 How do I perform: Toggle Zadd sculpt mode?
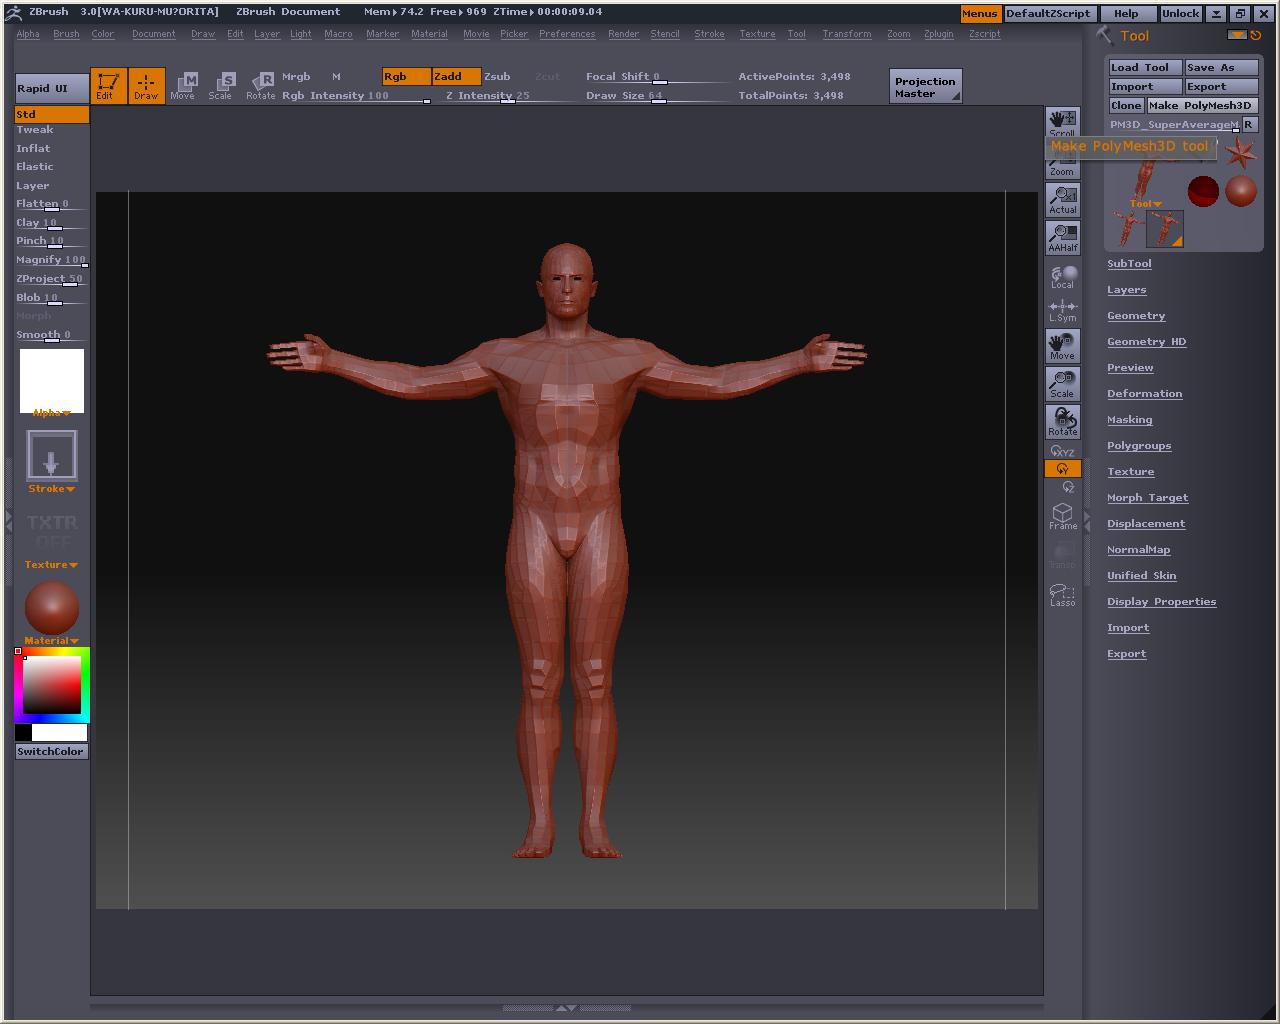coord(456,76)
